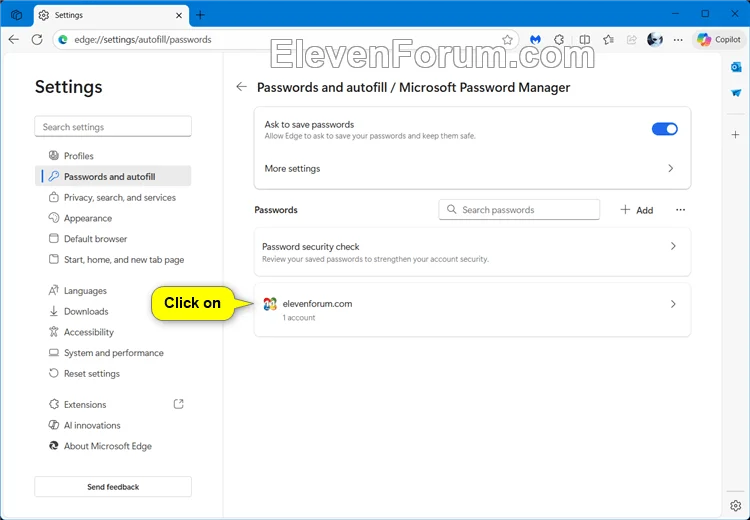The height and width of the screenshot is (520, 750).
Task: Toggle Ask to save passwords switch
Action: click(664, 129)
